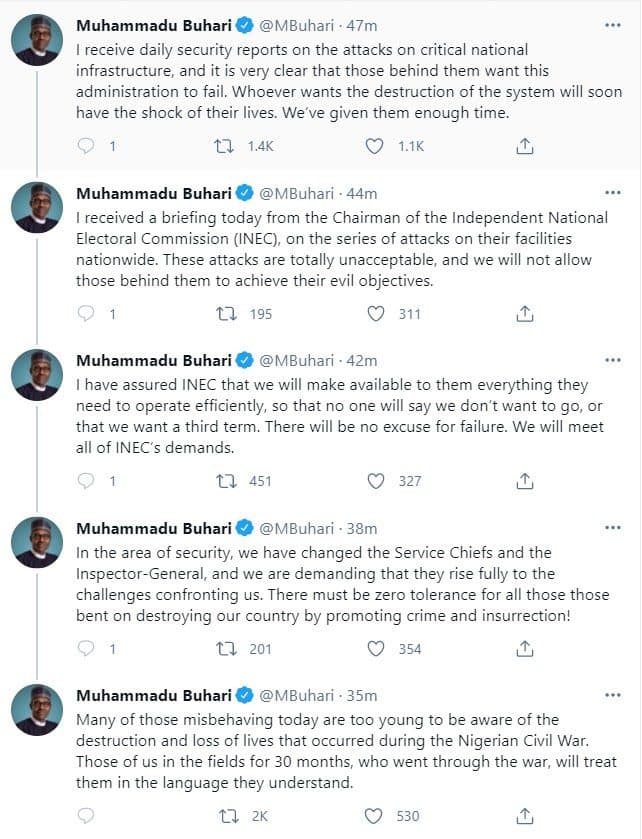Image resolution: width=642 pixels, height=839 pixels.
Task: Retweet the 42m tweet with 451 retweets
Action: [x=226, y=481]
